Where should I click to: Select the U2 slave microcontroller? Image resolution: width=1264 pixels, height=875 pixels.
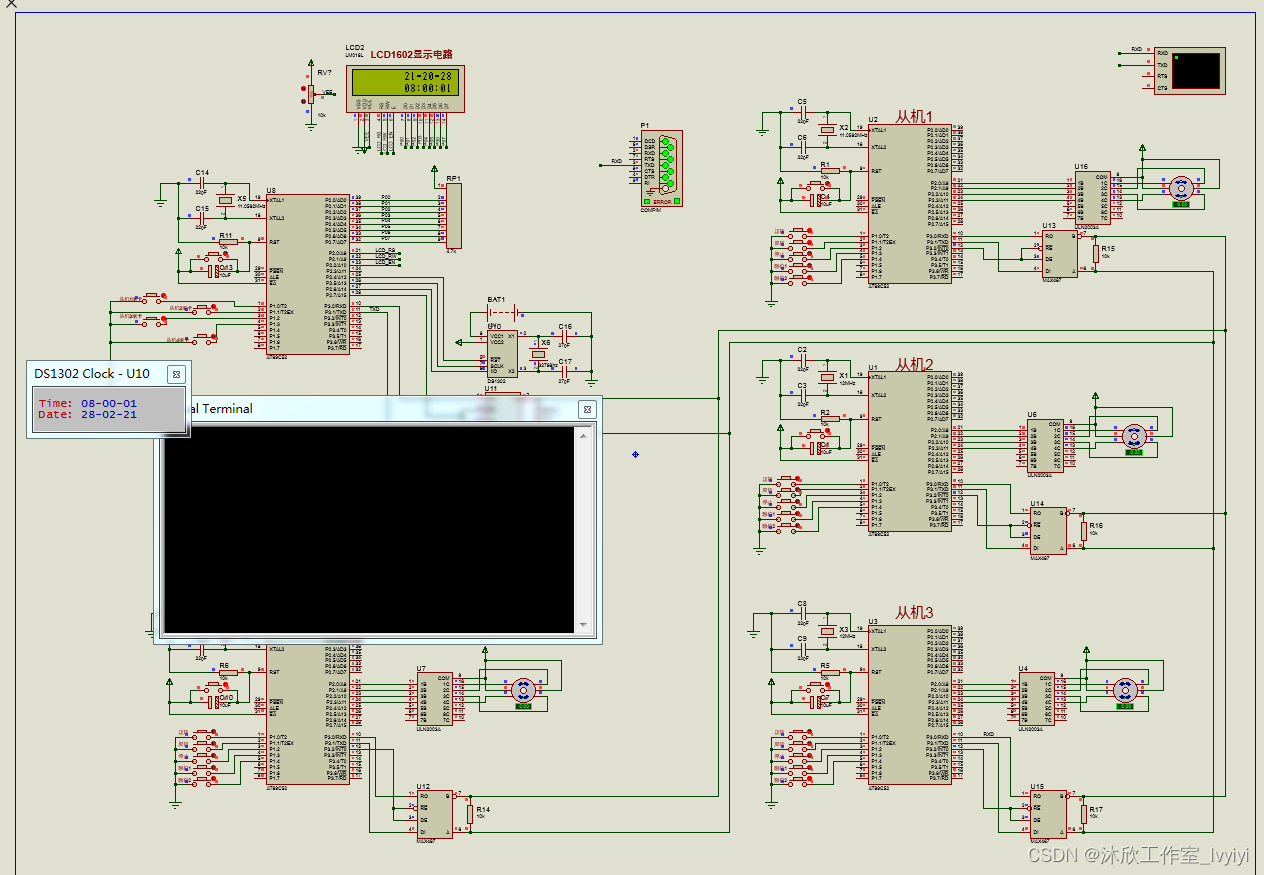909,204
